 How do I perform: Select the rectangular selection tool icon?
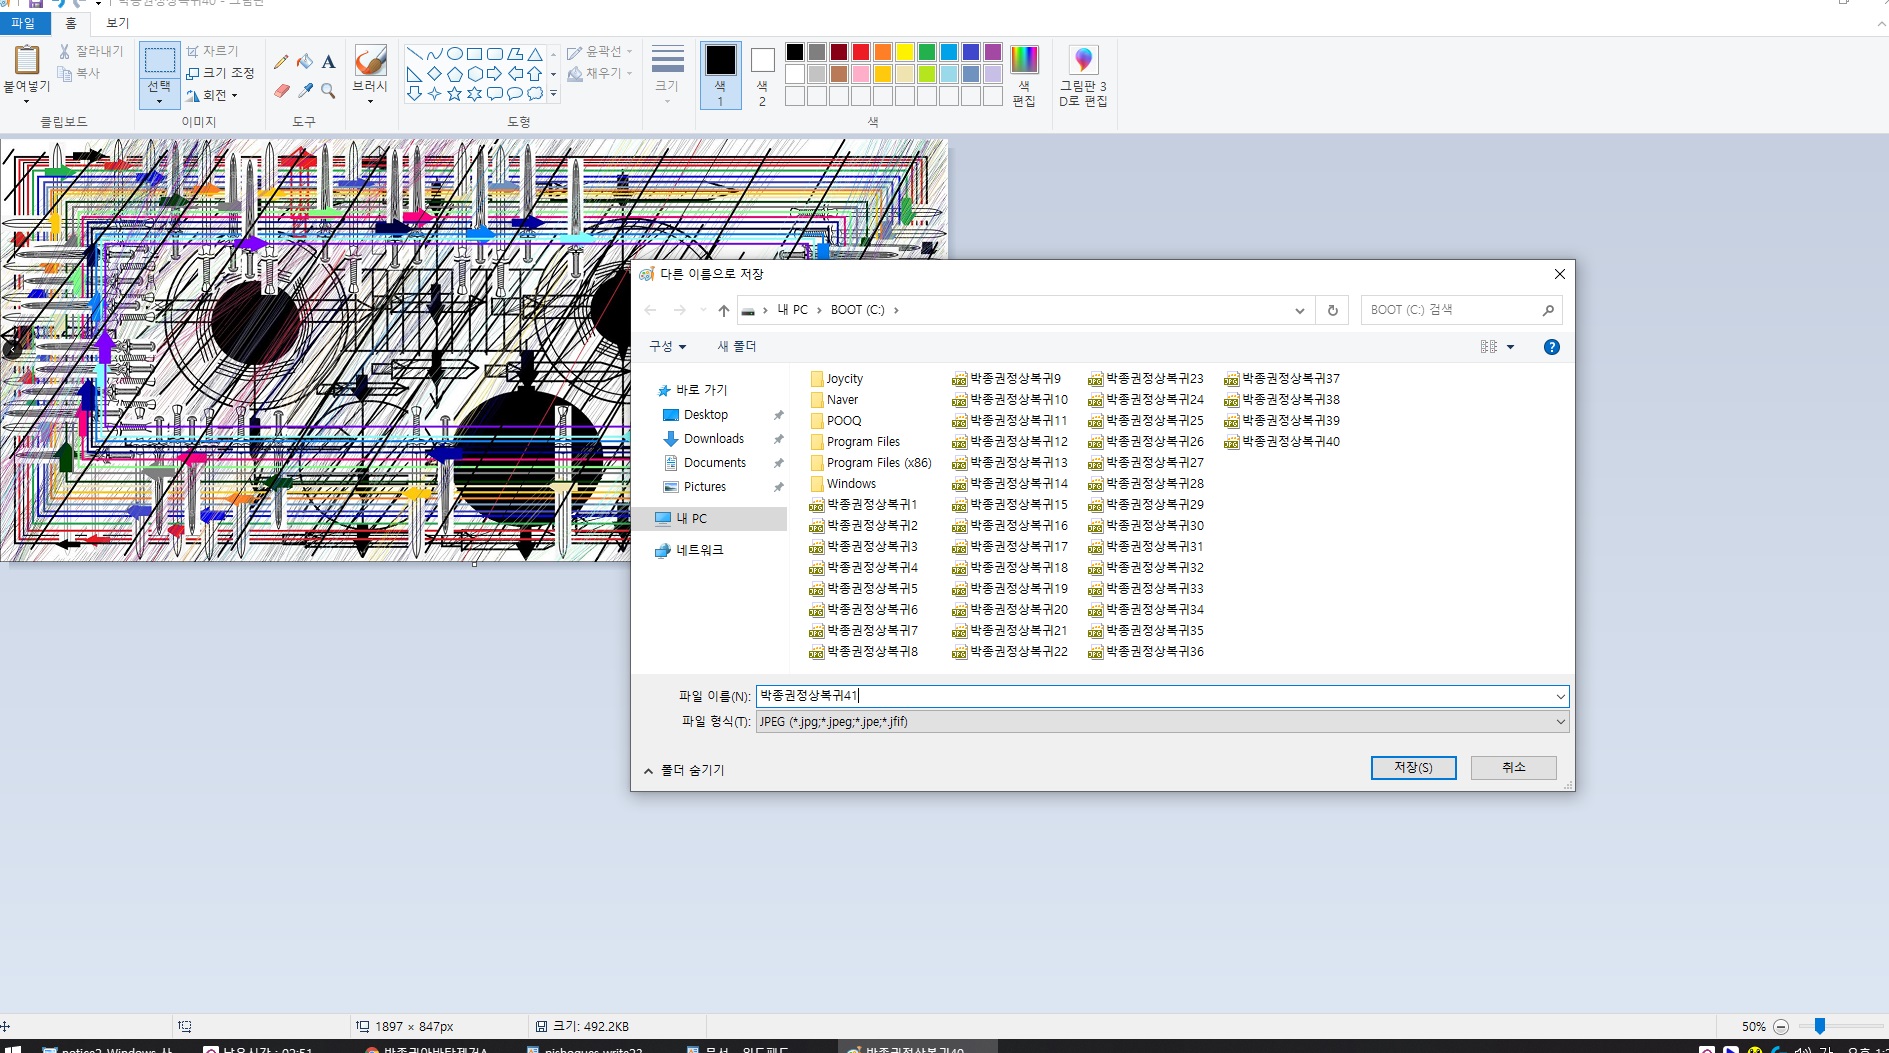pyautogui.click(x=159, y=60)
